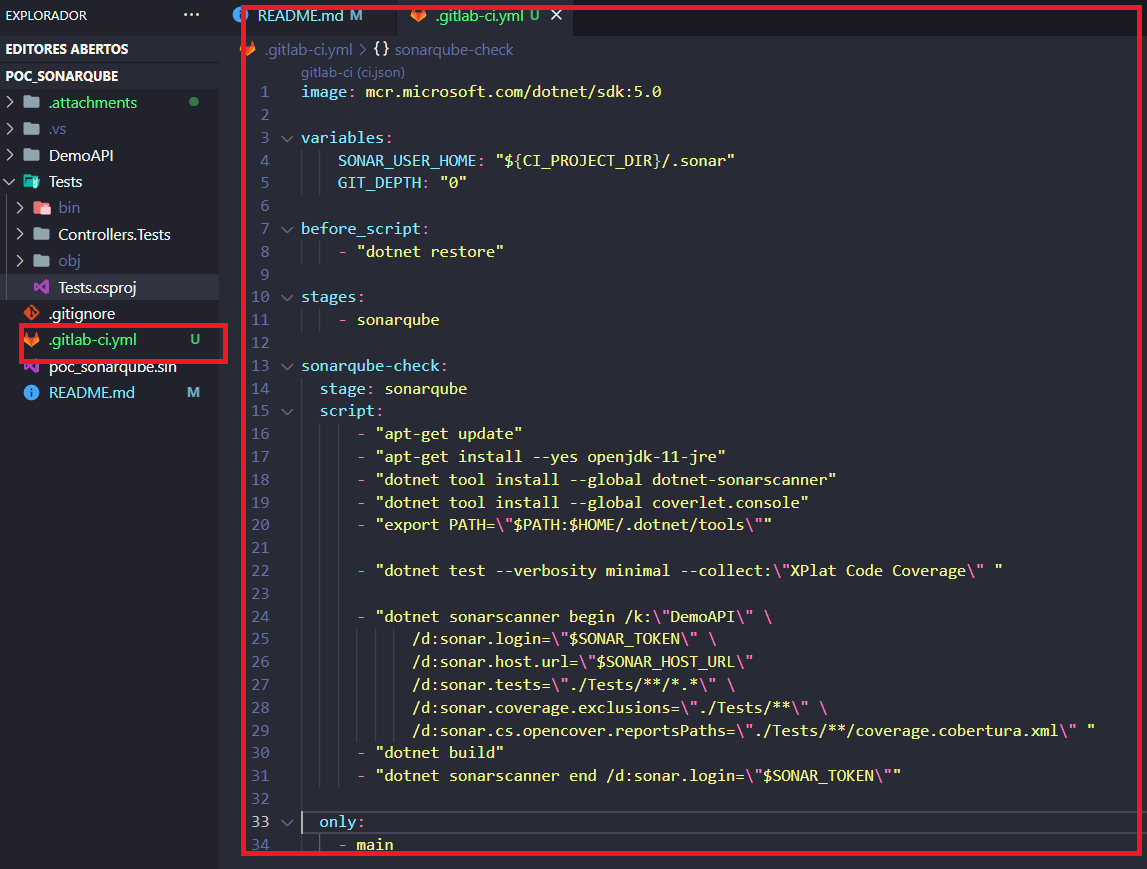This screenshot has width=1147, height=869.
Task: Click the stage: sonarqube line
Action: tap(393, 389)
